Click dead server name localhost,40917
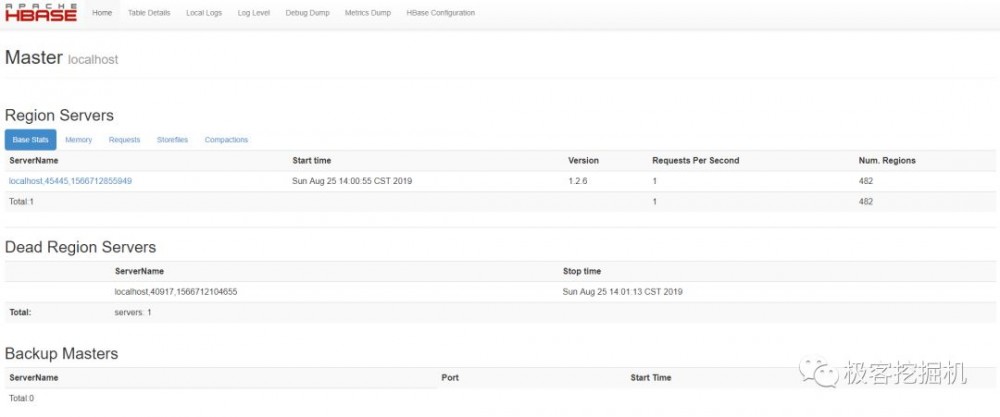Viewport: 1000px width, 417px height. click(176, 292)
